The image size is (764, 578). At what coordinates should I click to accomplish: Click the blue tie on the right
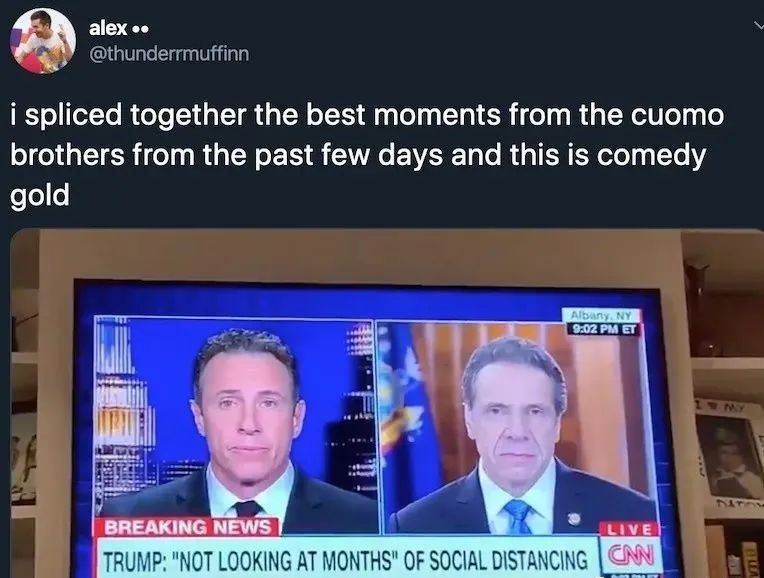coord(518,516)
